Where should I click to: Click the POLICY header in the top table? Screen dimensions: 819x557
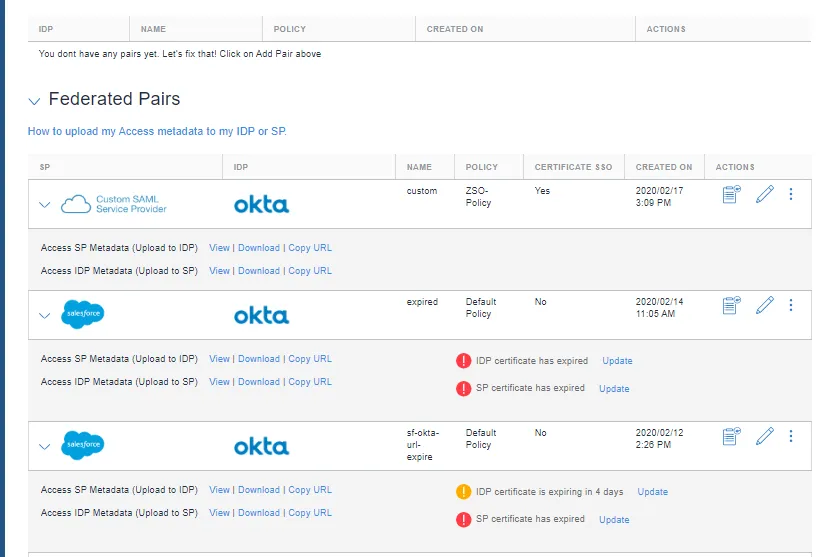point(289,29)
